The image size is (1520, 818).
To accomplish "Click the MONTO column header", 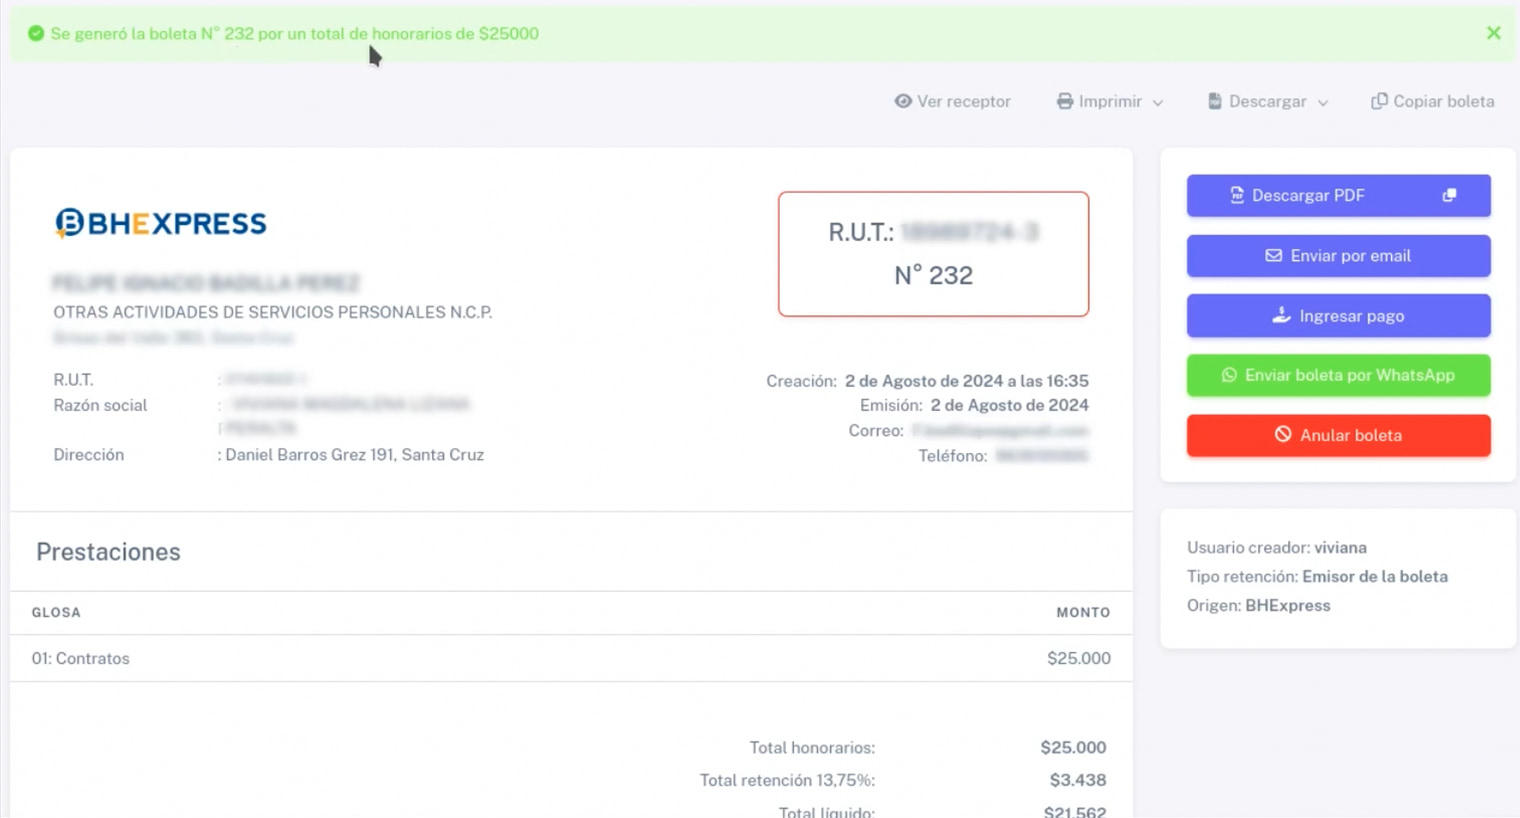I will point(1083,612).
